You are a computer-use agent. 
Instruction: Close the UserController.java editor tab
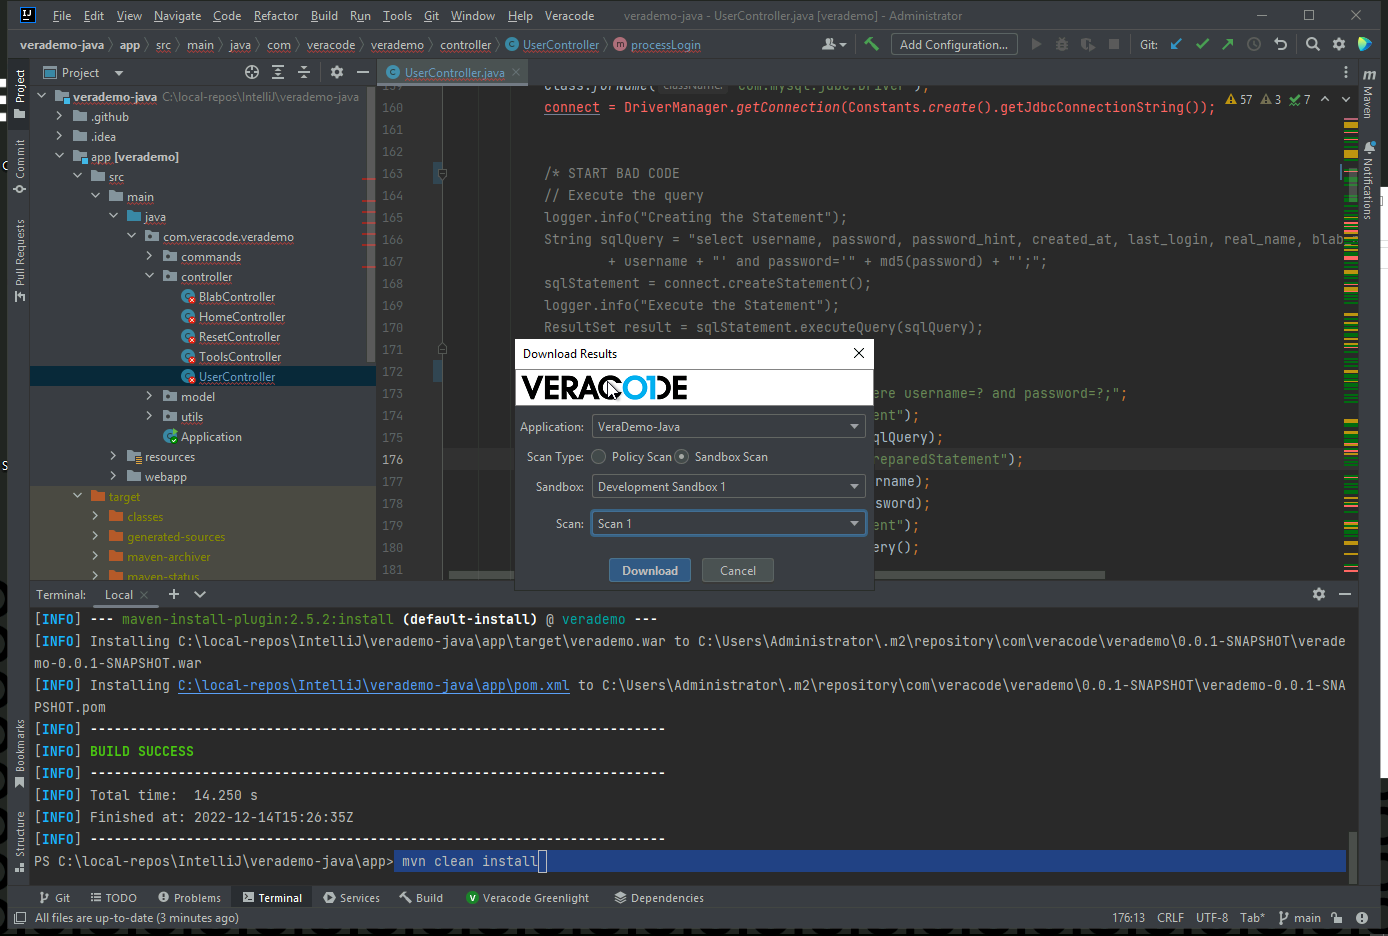click(x=516, y=72)
